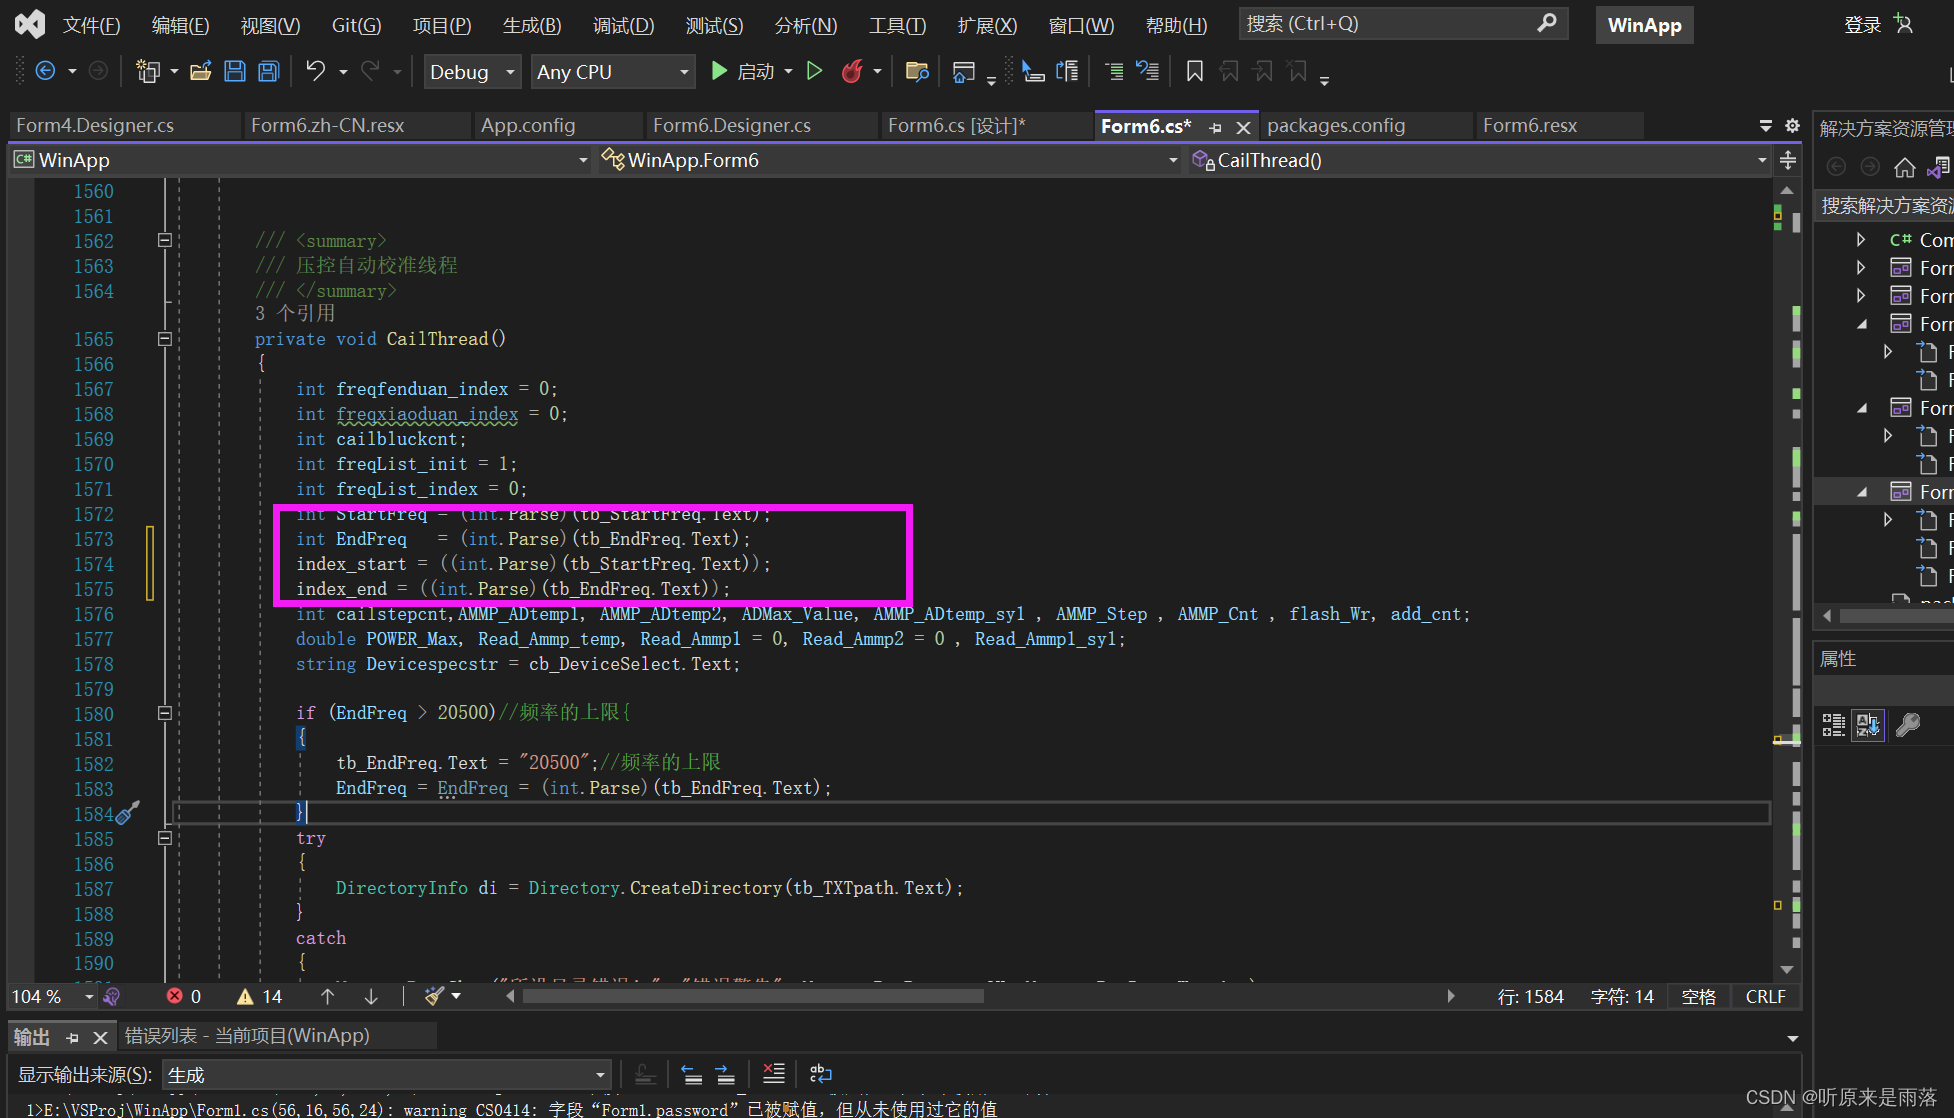Click the Home icon in Solution Explorer

[x=1904, y=167]
